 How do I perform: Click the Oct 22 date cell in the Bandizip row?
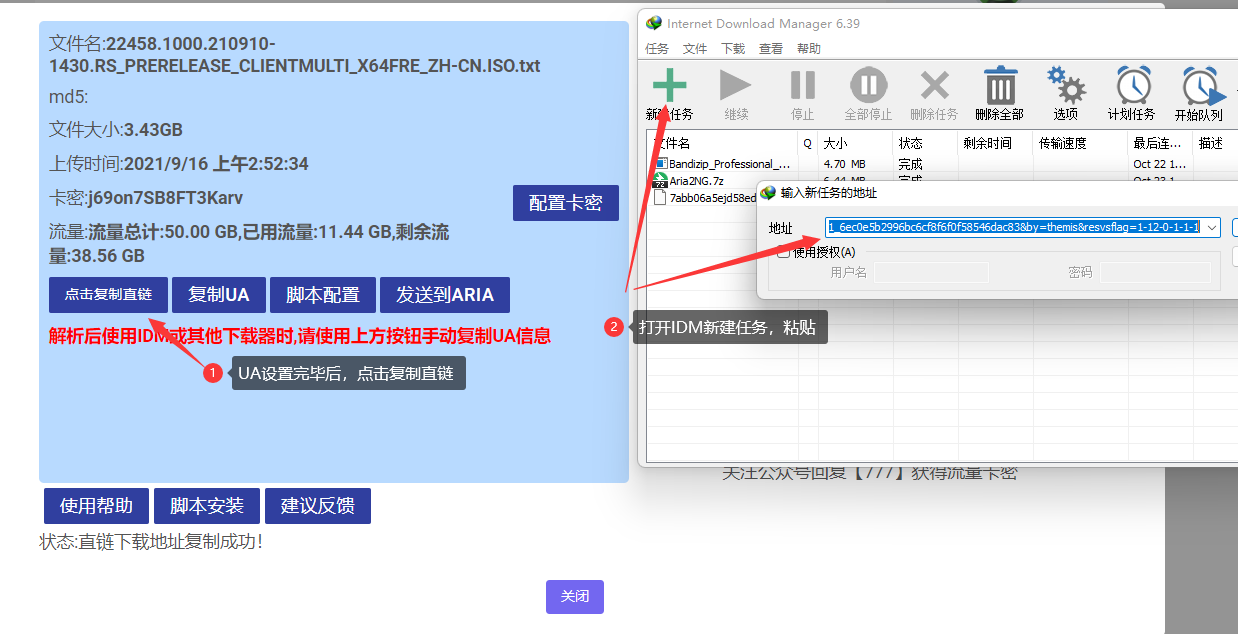pyautogui.click(x=1160, y=164)
